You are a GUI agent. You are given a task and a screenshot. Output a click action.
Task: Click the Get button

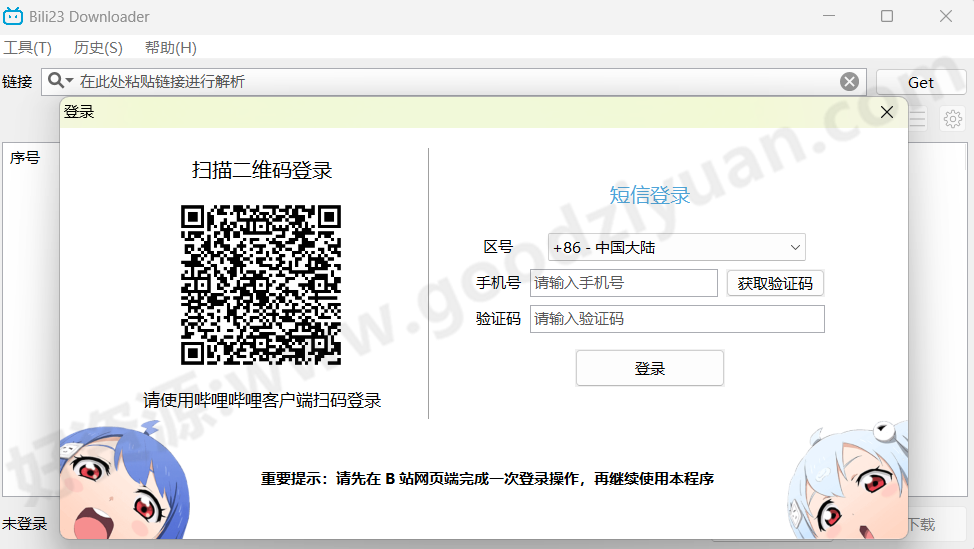(x=921, y=83)
